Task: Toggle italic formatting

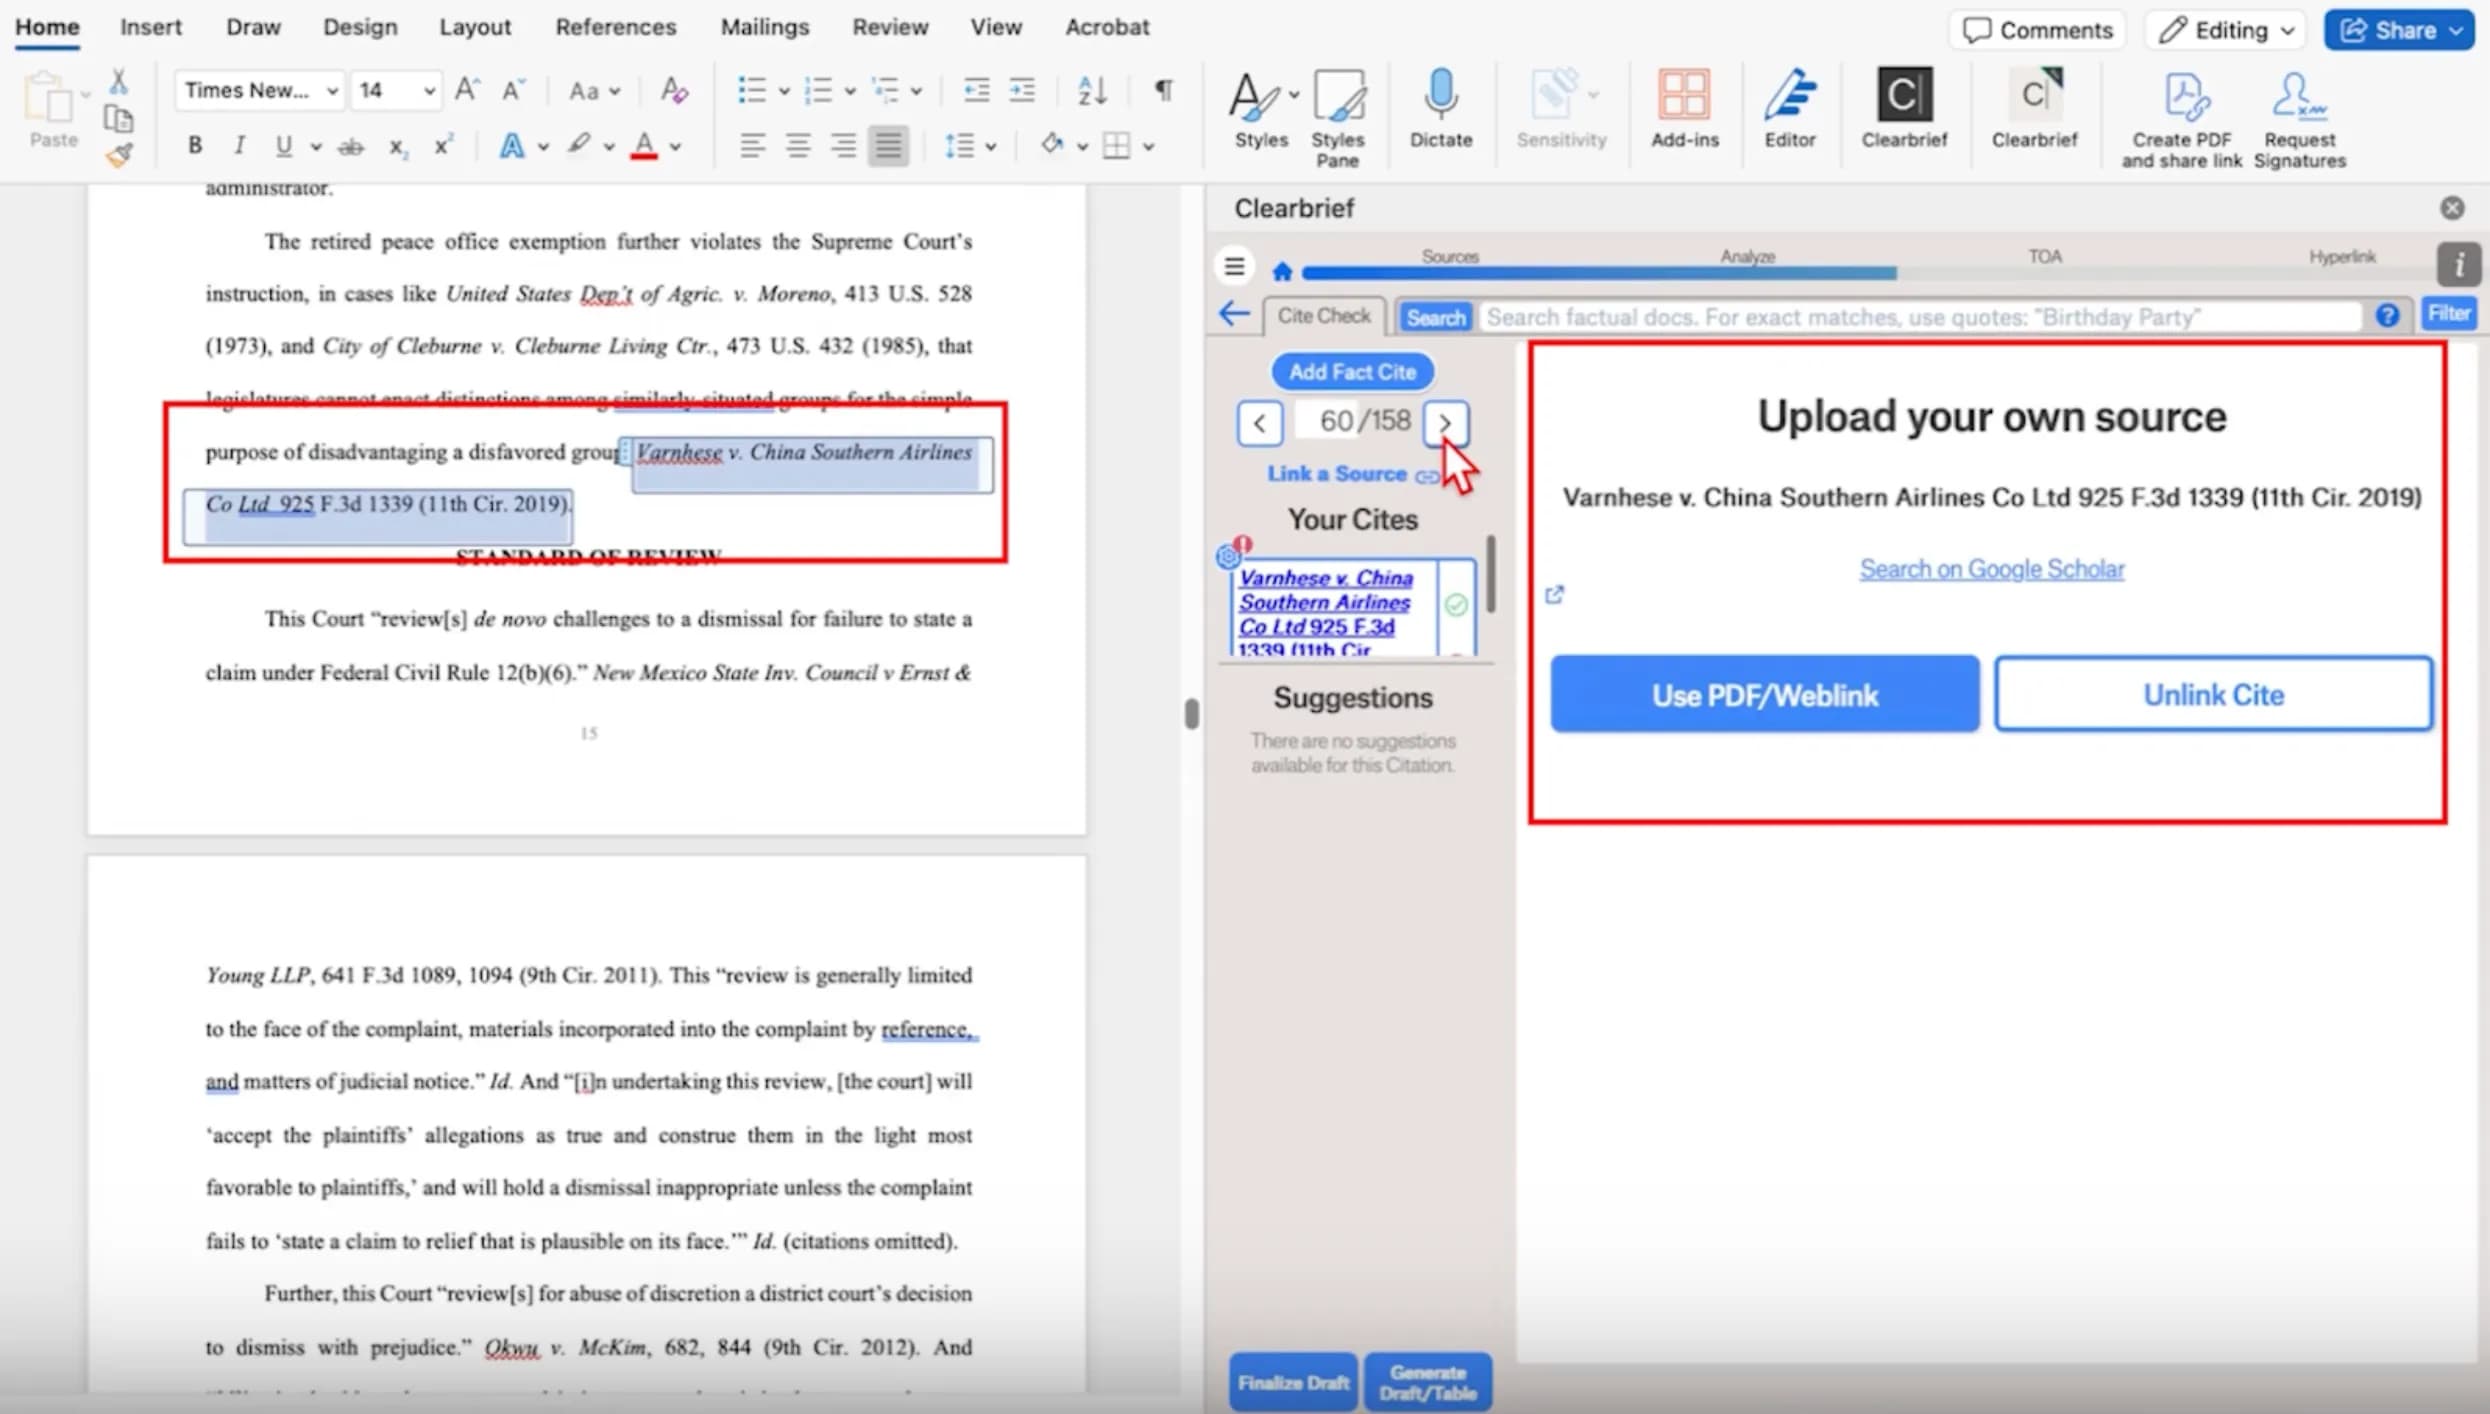Action: tap(239, 145)
